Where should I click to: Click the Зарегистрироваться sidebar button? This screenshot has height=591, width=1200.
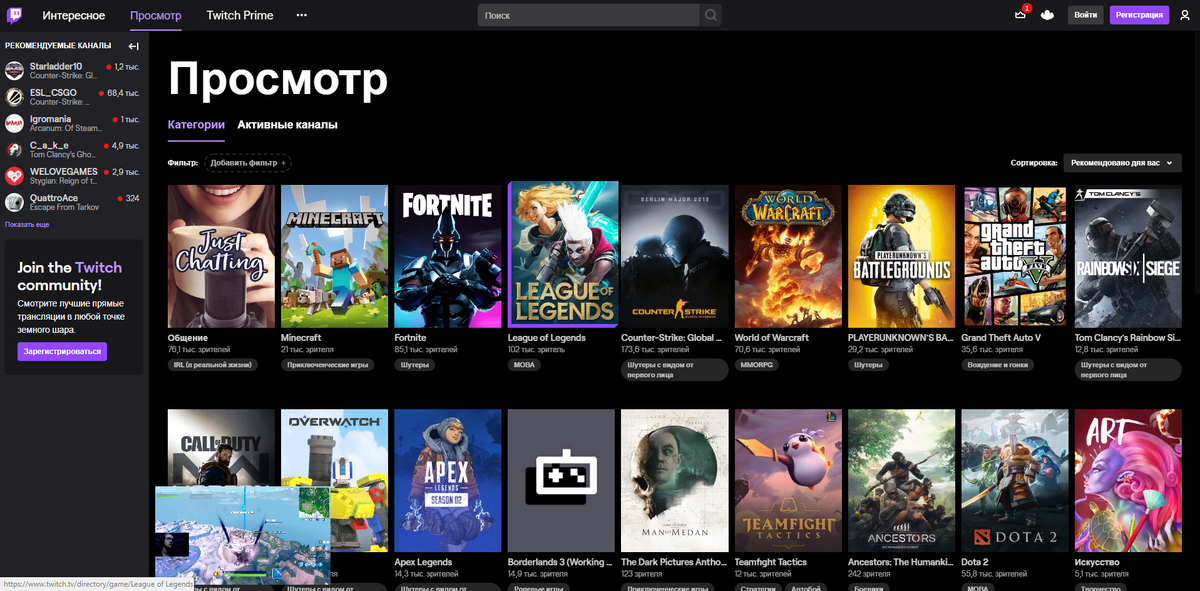(x=62, y=352)
